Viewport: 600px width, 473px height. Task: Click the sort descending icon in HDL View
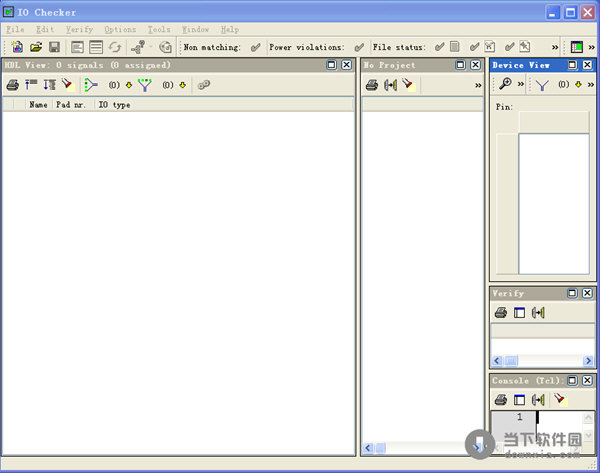[x=49, y=85]
